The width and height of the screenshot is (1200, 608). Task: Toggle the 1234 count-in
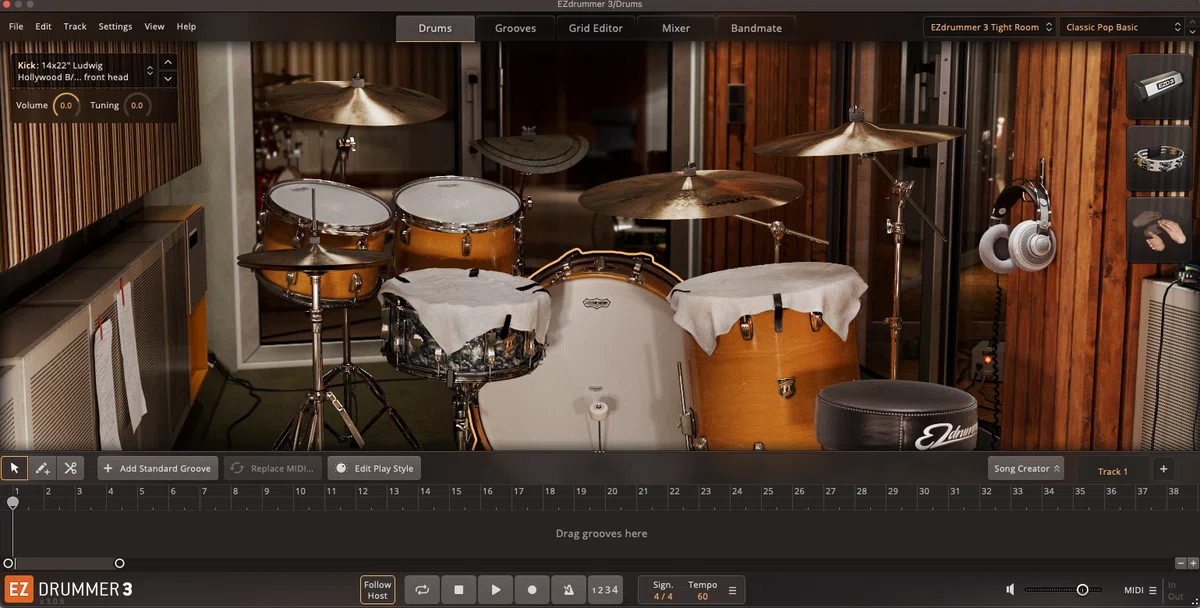click(605, 590)
